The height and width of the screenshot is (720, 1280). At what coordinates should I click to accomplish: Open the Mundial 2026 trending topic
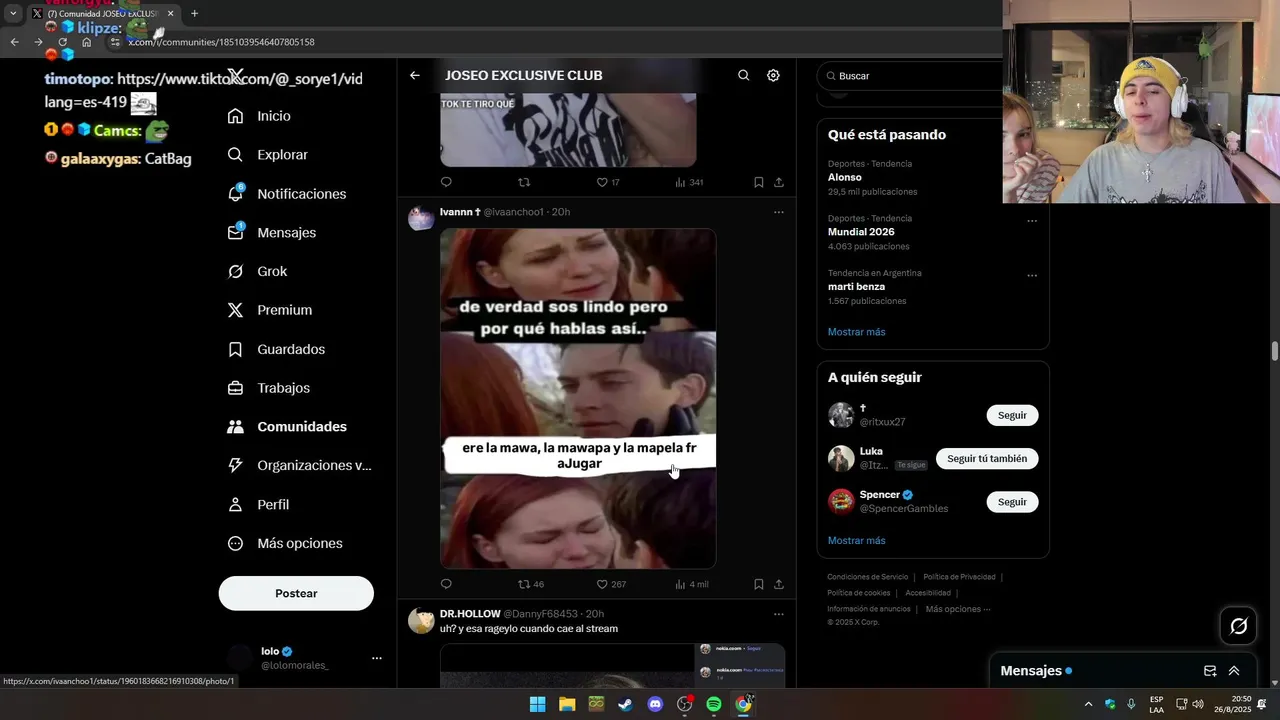(x=933, y=232)
